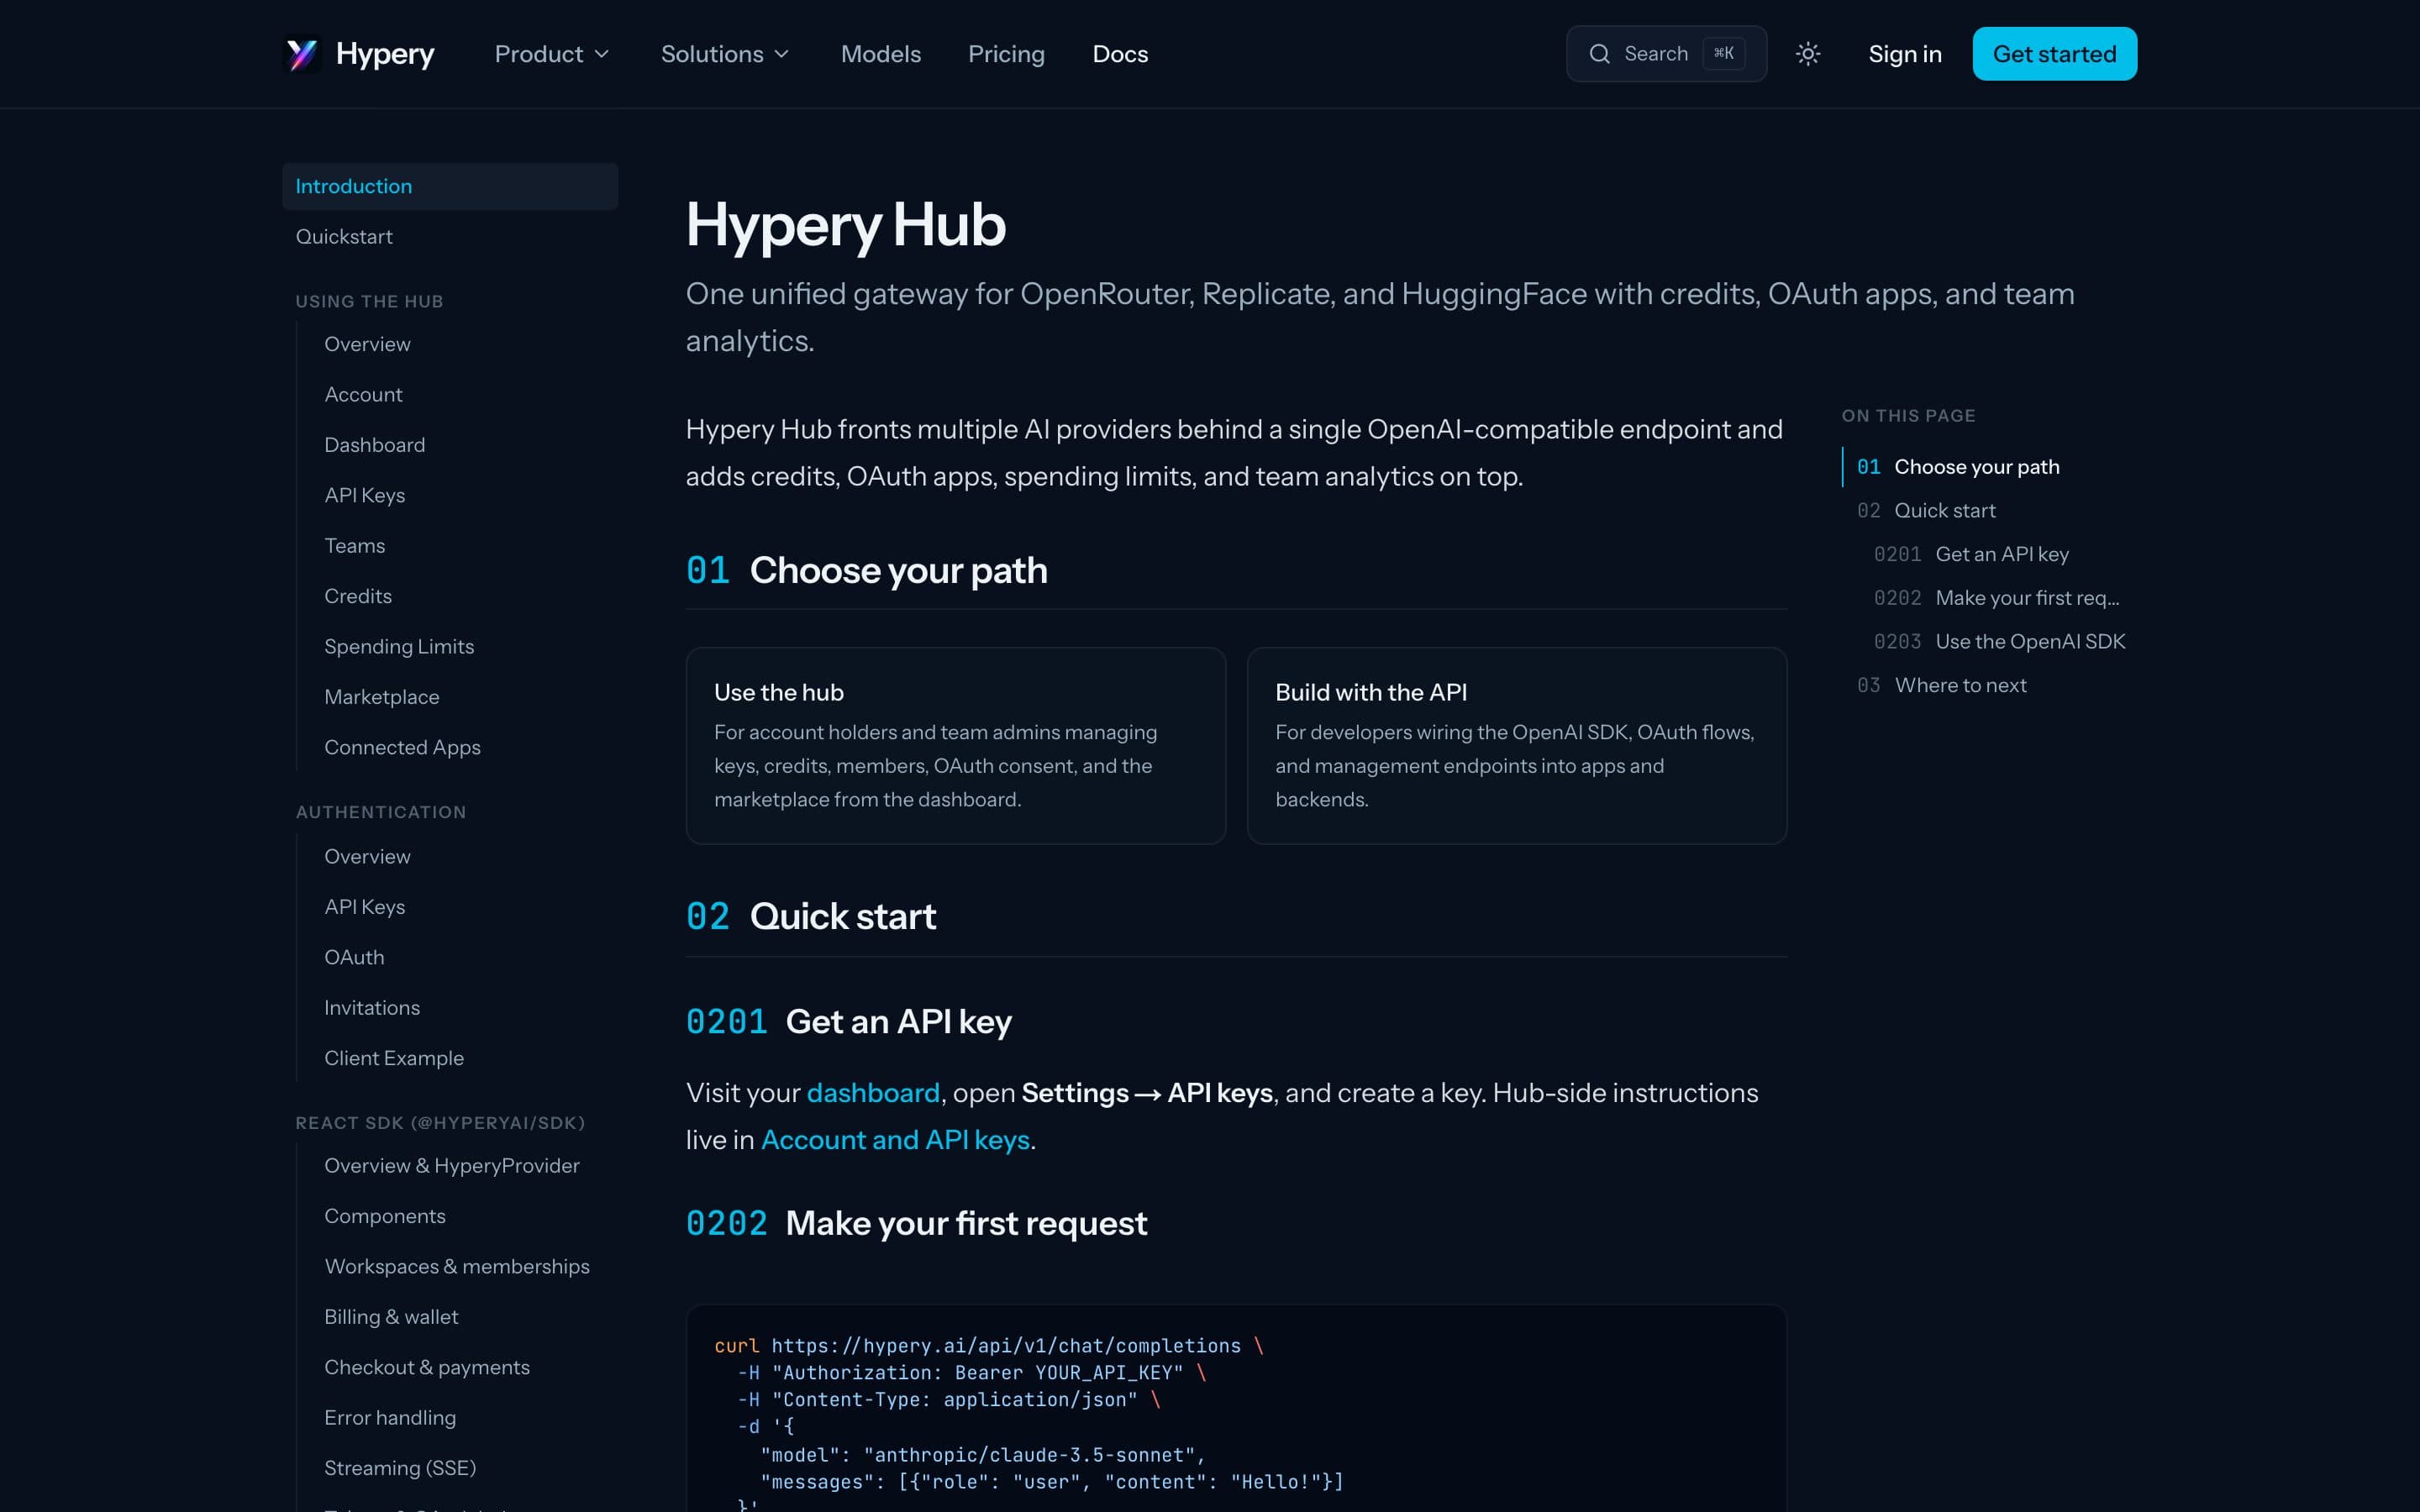Focus the Search field
This screenshot has height=1512, width=2420.
pyautogui.click(x=1666, y=54)
